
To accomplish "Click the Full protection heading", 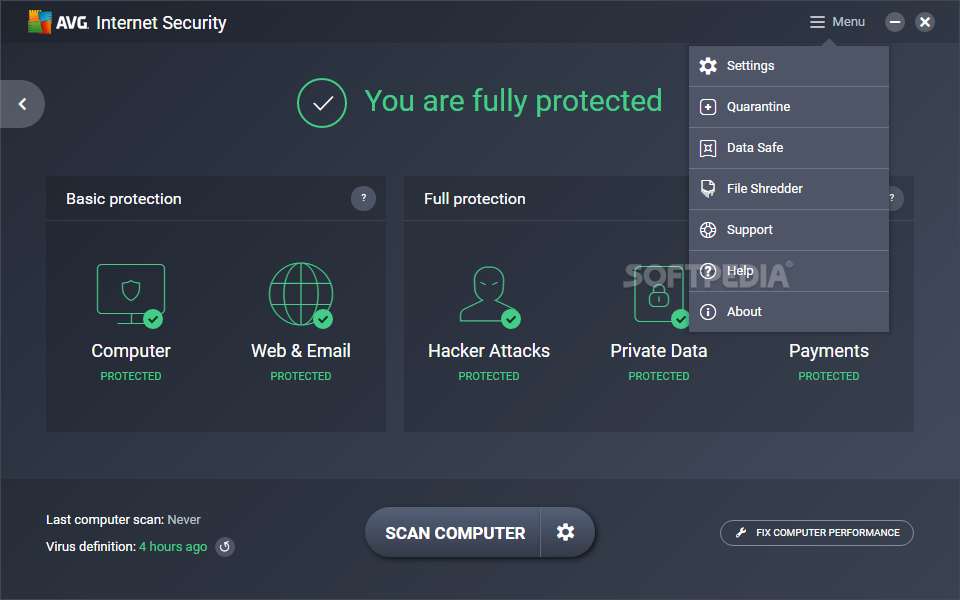I will point(474,199).
